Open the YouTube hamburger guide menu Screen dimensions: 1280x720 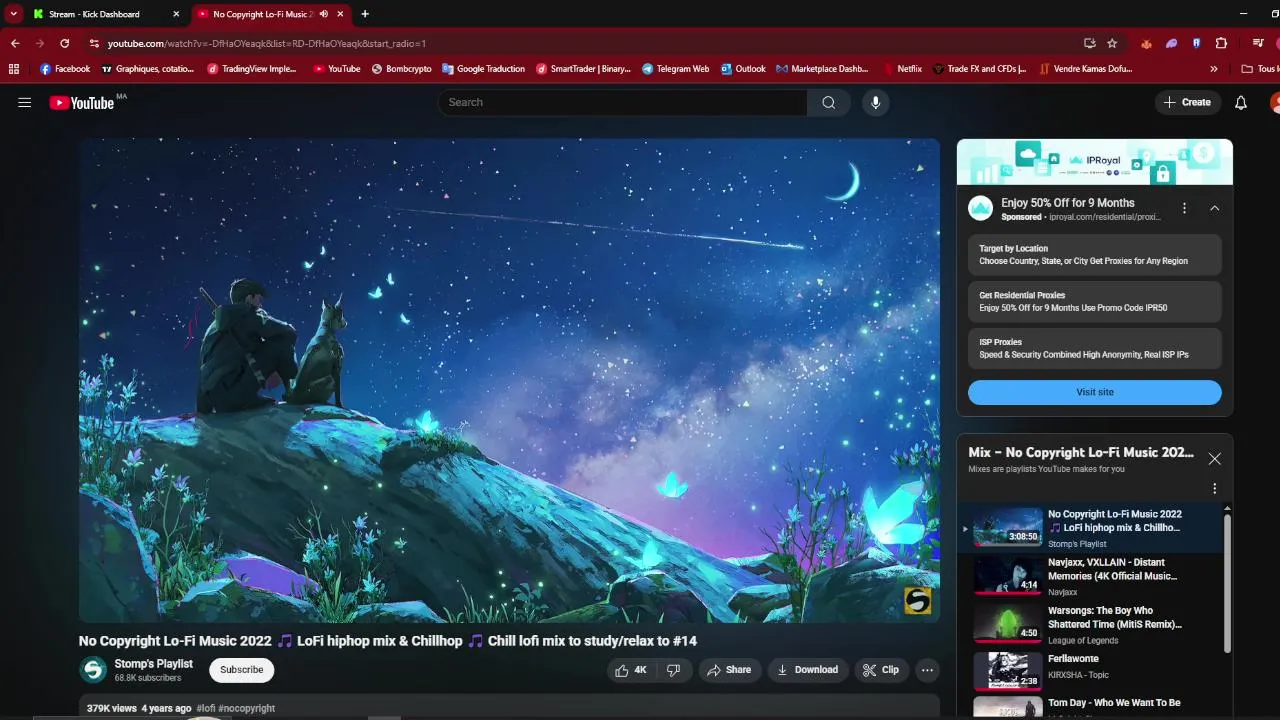click(x=25, y=102)
